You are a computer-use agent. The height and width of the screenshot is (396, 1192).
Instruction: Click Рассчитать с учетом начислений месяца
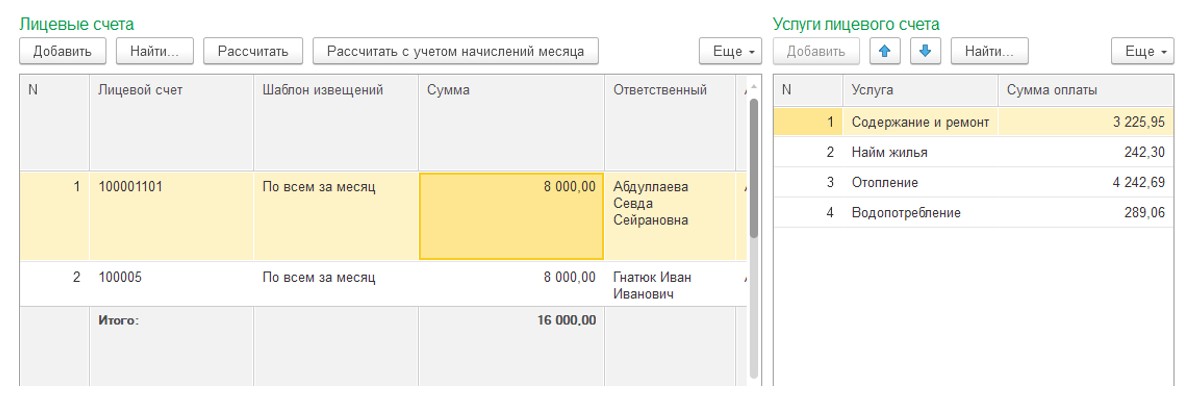coord(455,51)
